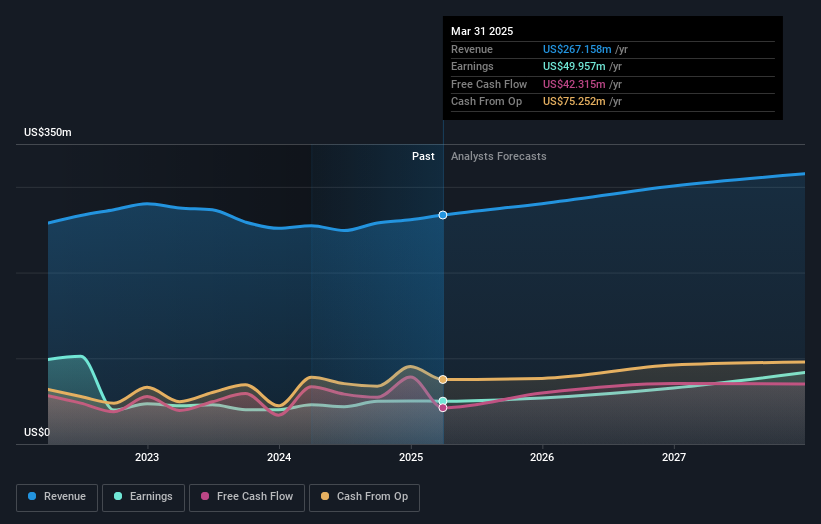This screenshot has width=821, height=524.
Task: Toggle the Revenue legend series
Action: (x=57, y=497)
